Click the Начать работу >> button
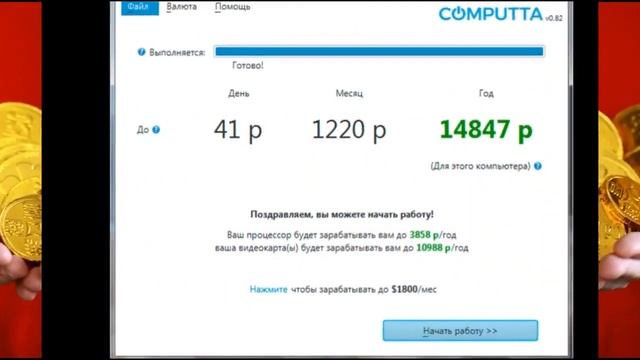 (x=460, y=331)
